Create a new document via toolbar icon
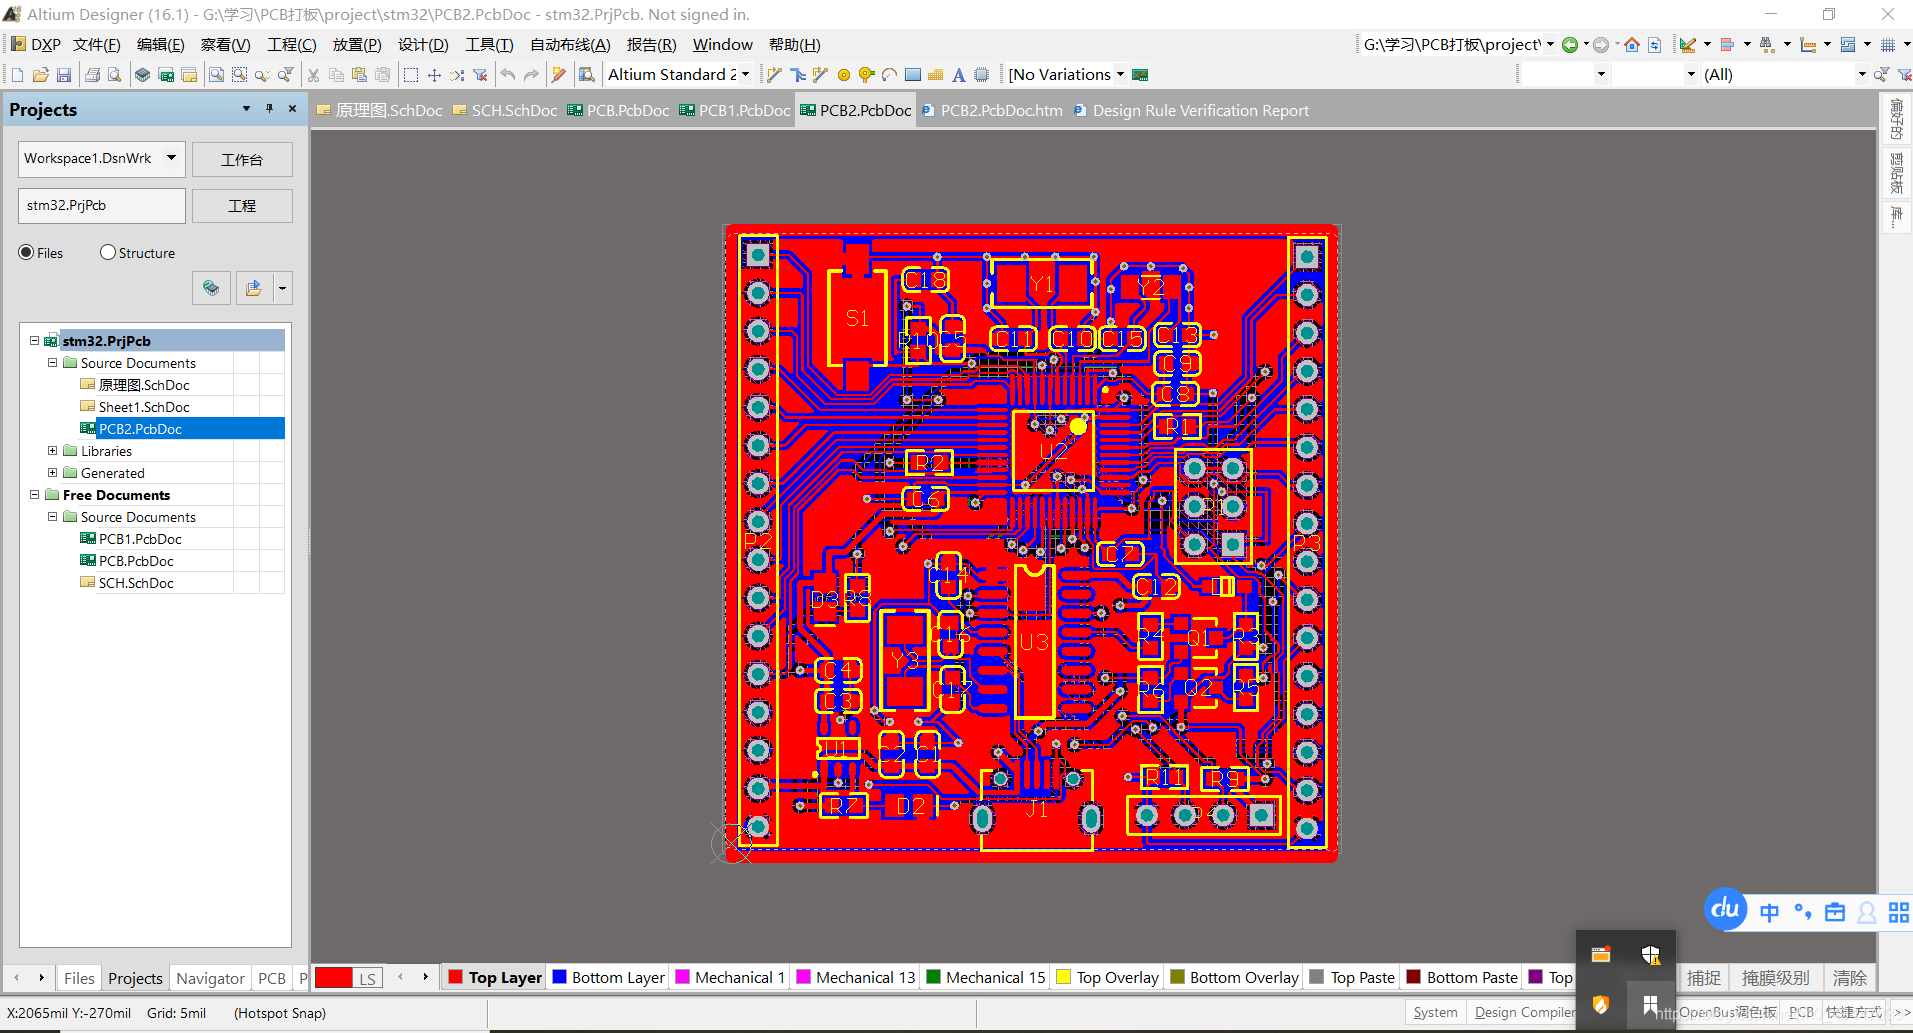 (x=17, y=75)
